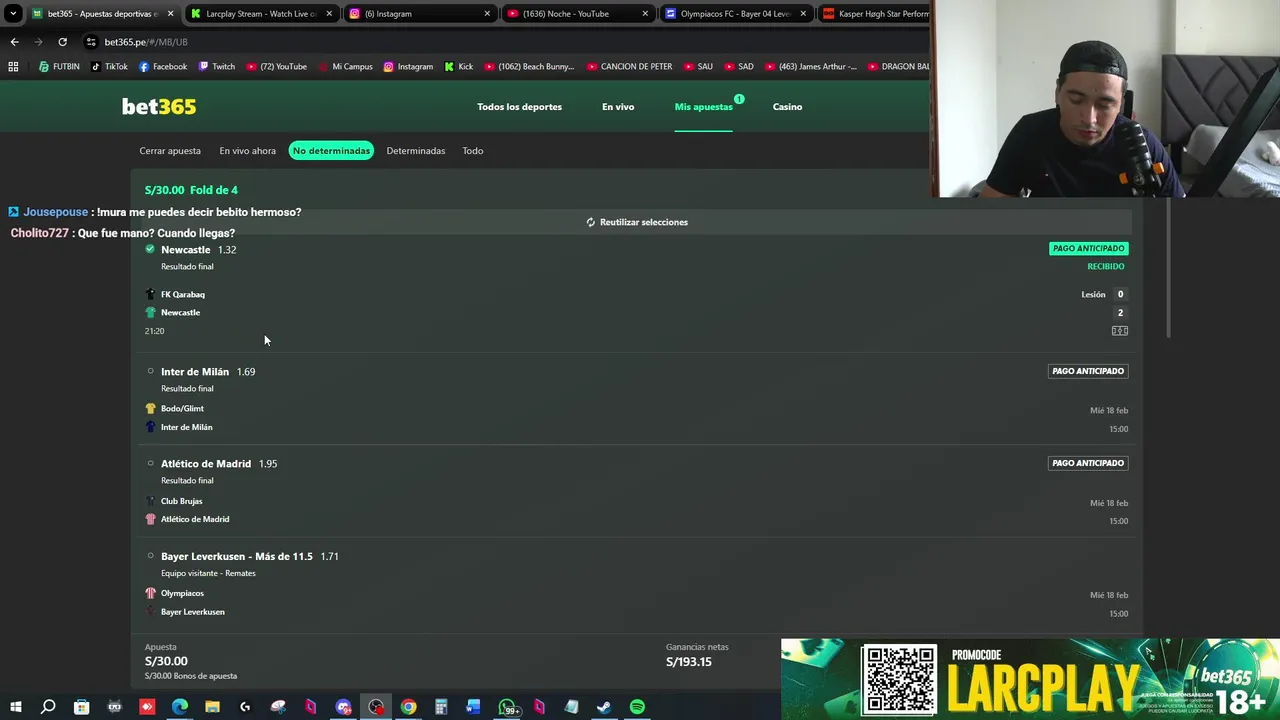Open Todos los deportes menu
Viewport: 1280px width, 720px height.
(x=519, y=107)
